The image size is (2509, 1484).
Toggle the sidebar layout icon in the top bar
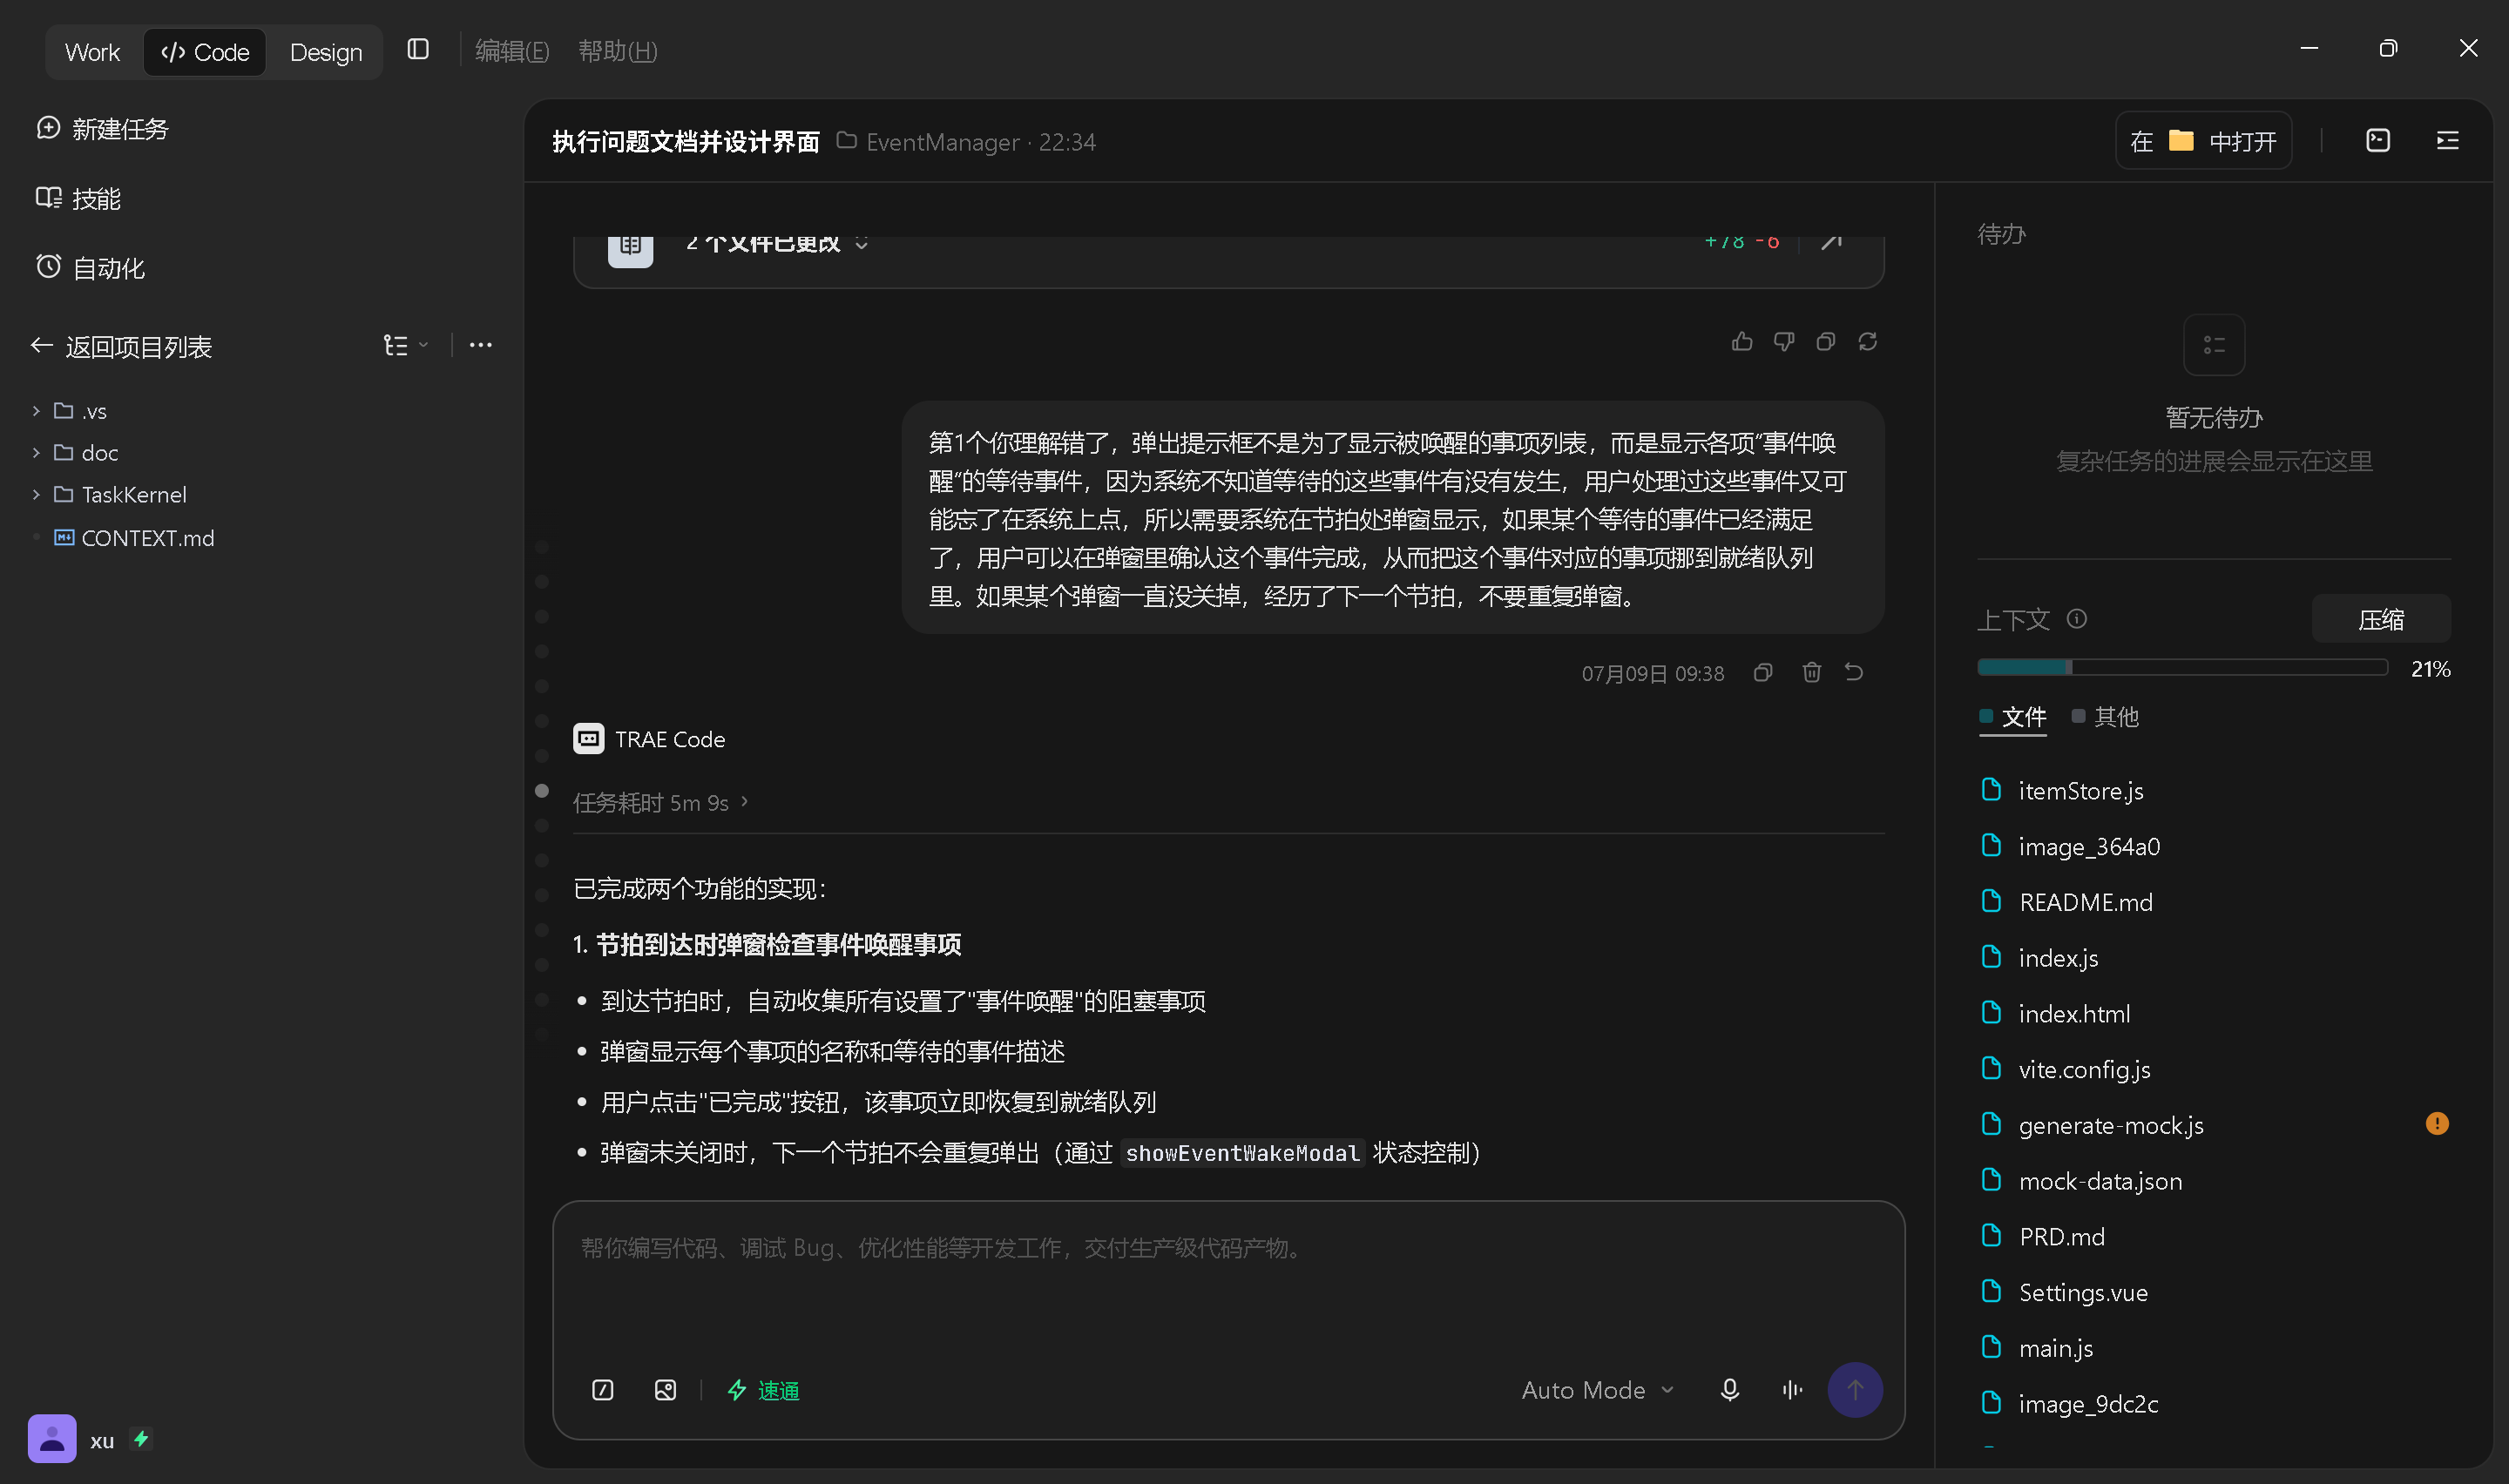[418, 50]
